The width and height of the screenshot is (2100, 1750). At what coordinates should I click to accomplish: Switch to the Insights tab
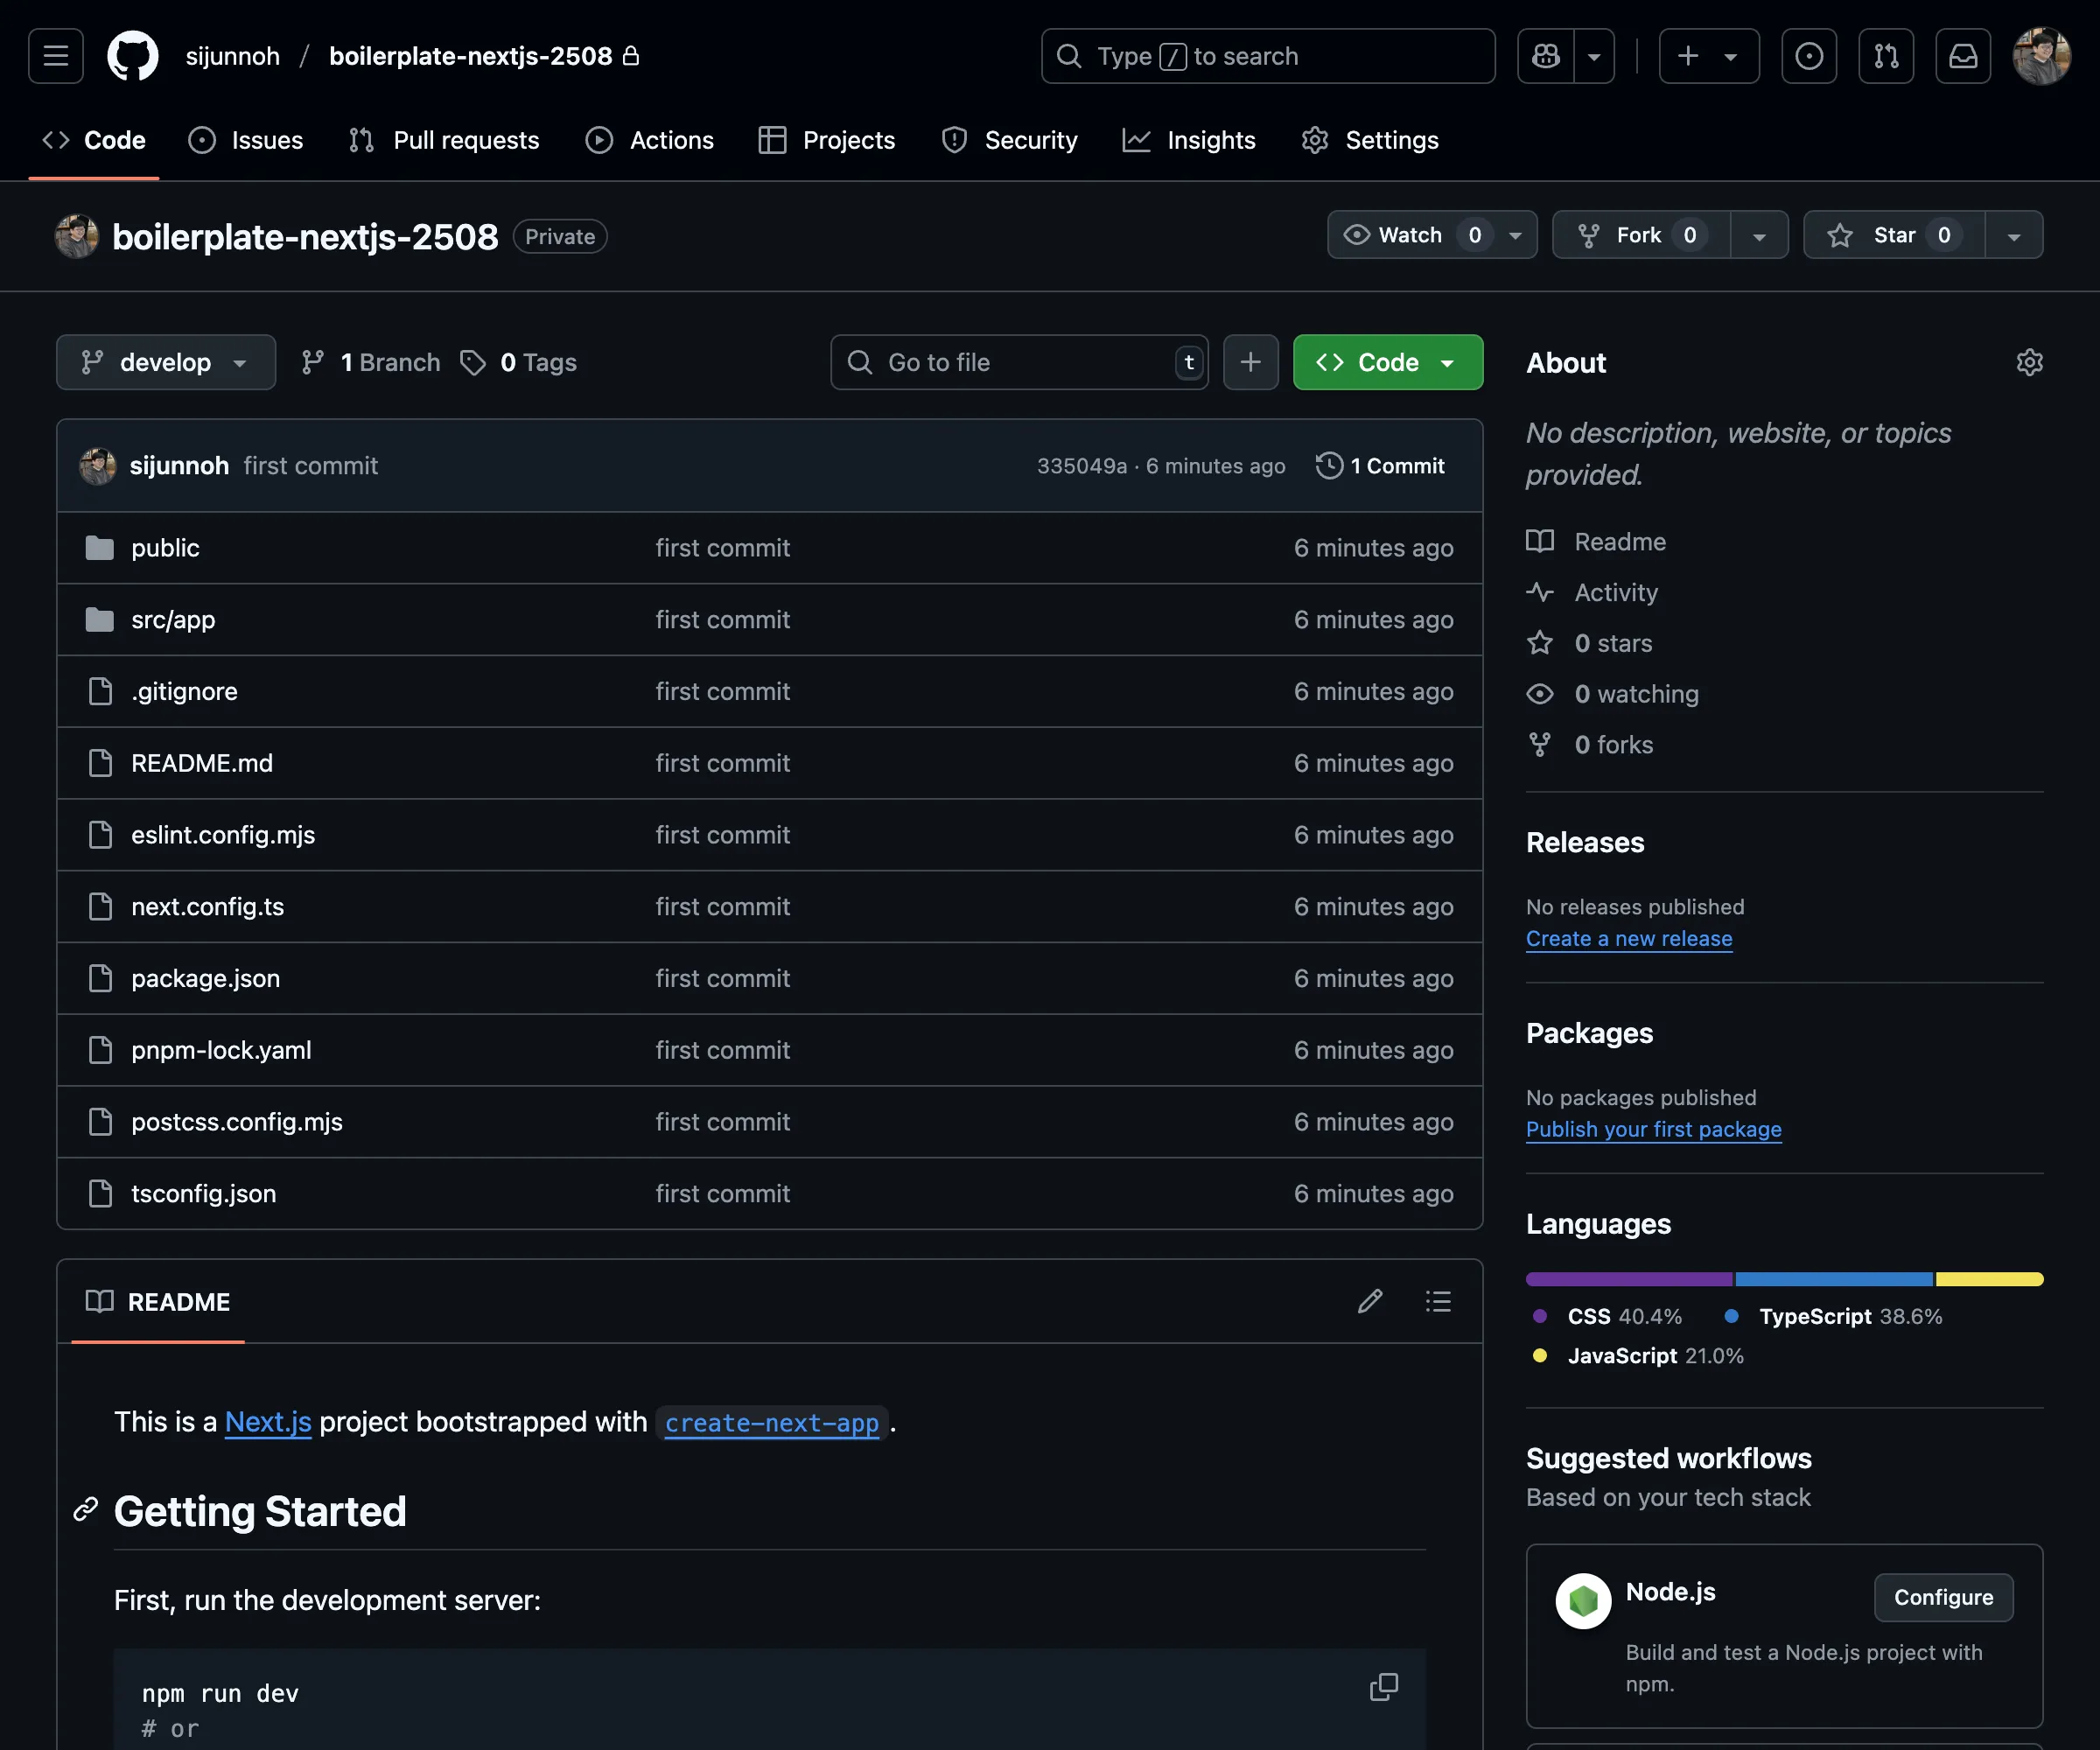[x=1189, y=140]
